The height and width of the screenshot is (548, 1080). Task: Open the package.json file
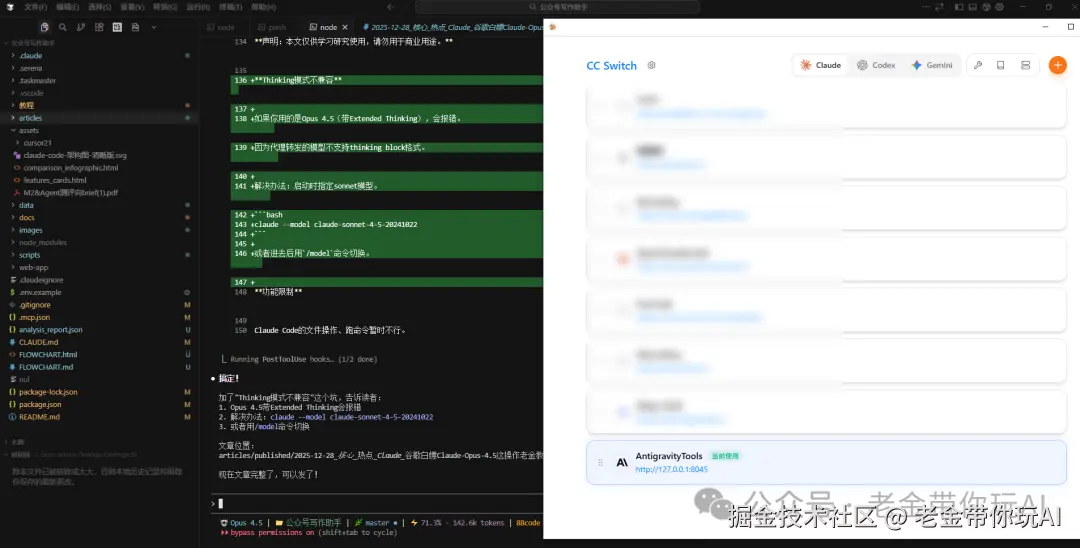pos(40,404)
